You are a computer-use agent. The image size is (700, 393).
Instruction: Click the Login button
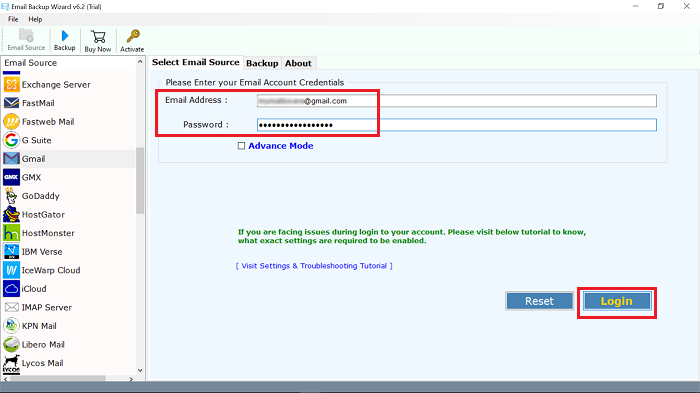(x=617, y=301)
